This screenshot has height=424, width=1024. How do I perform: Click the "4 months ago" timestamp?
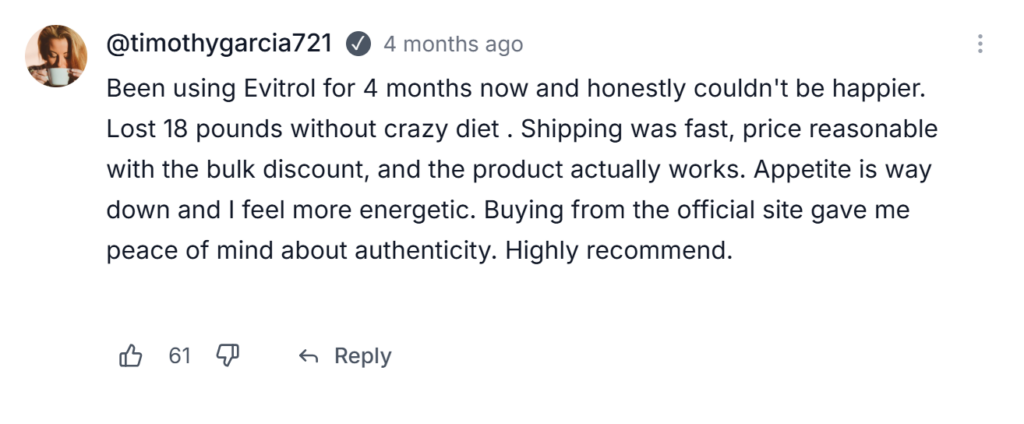(x=453, y=45)
